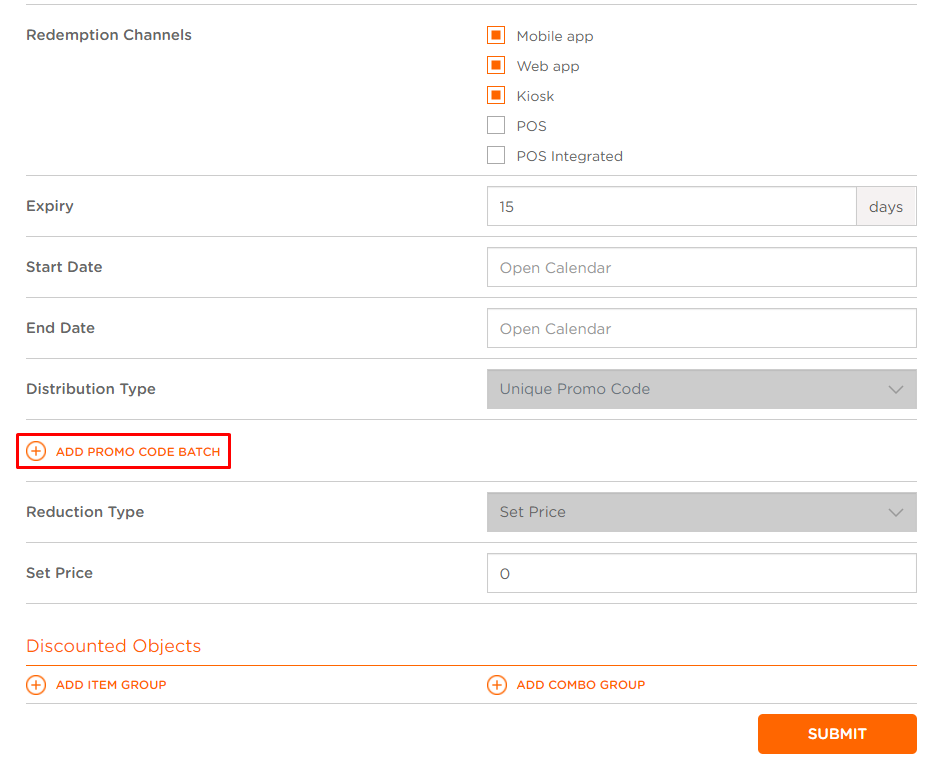Click the plus icon for Add Combo Group

(x=497, y=685)
